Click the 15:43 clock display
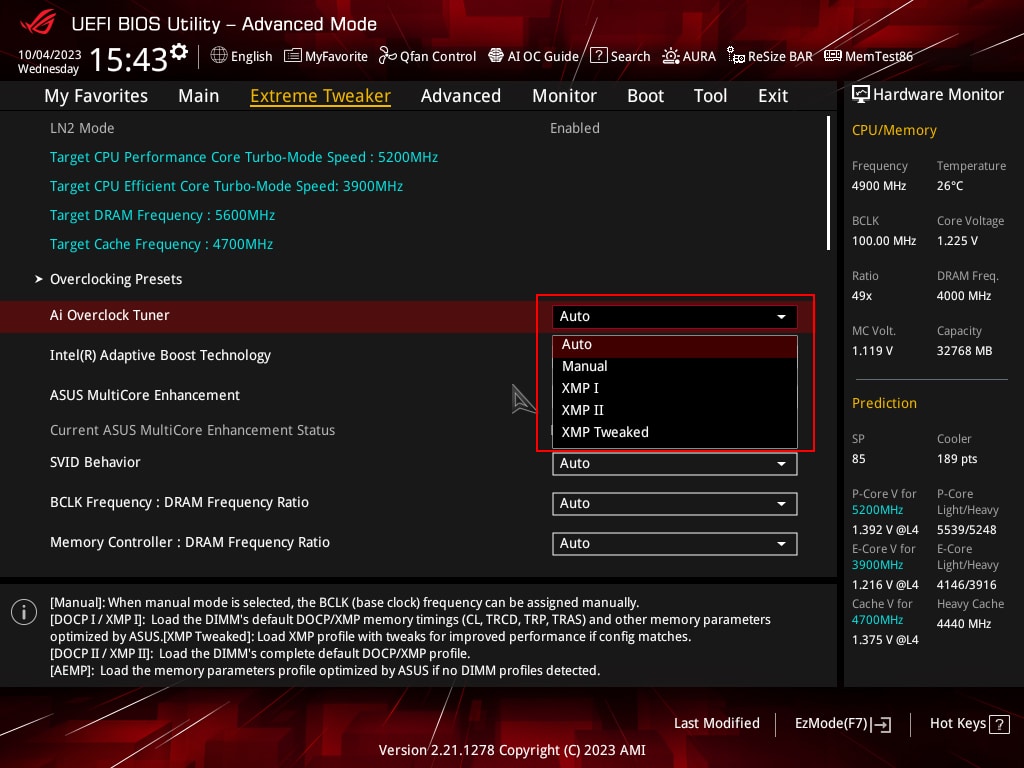The height and width of the screenshot is (768, 1024). click(x=128, y=60)
